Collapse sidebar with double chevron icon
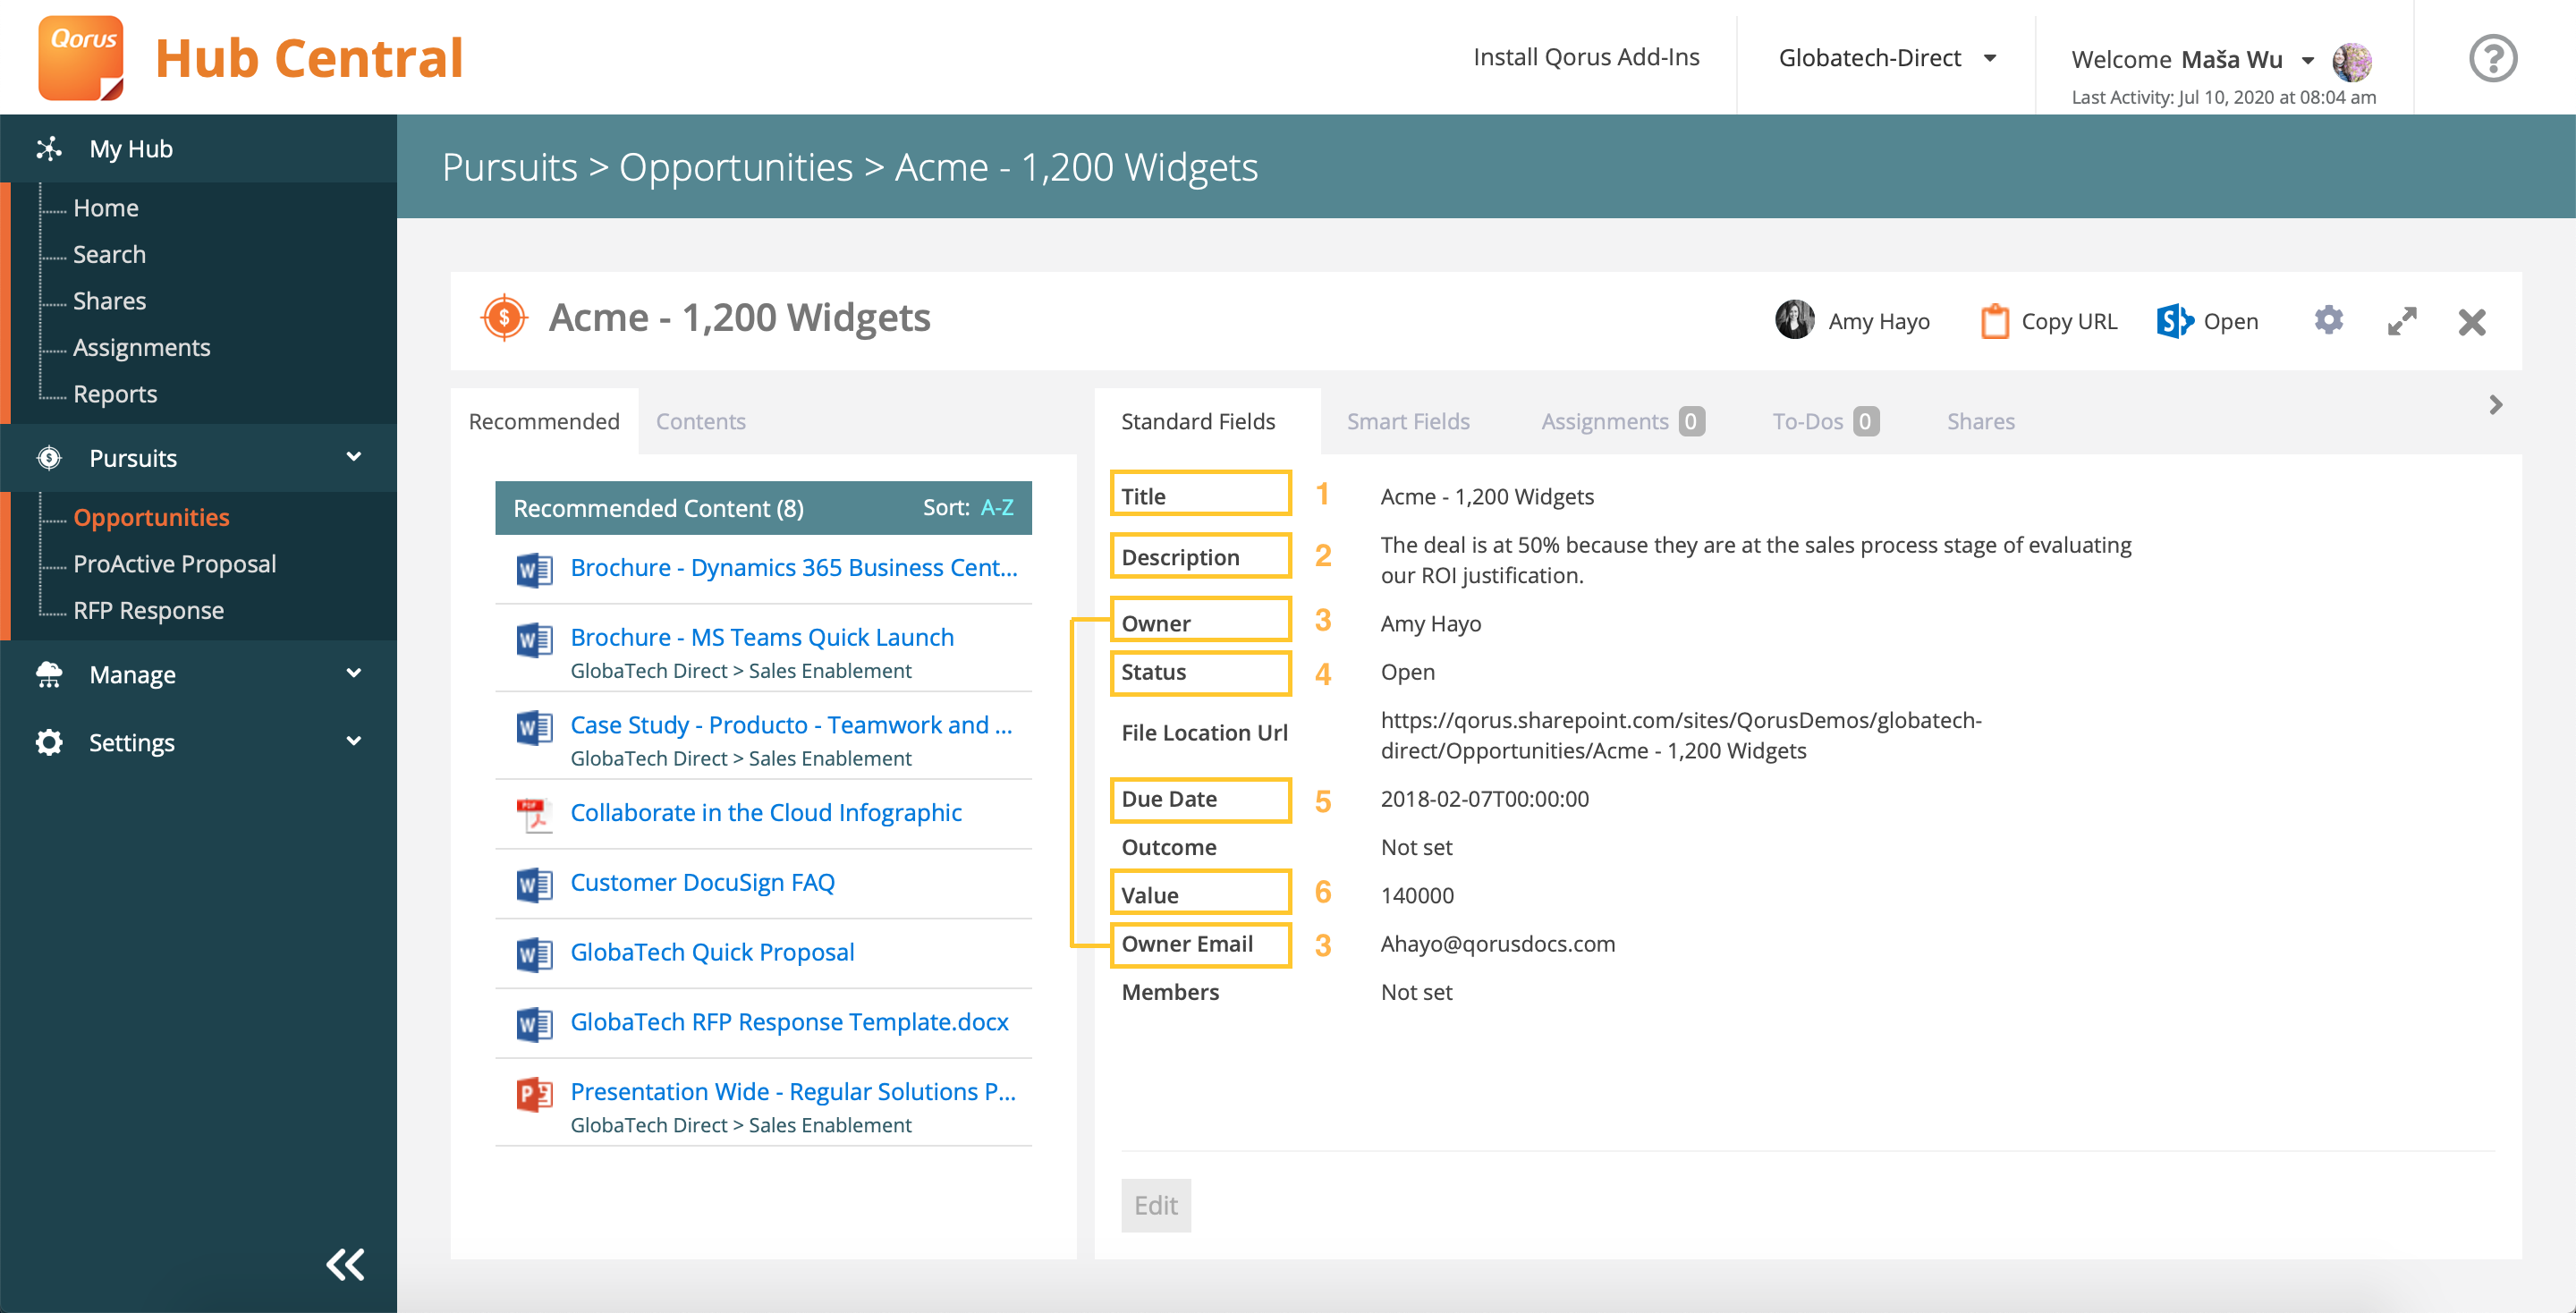 pyautogui.click(x=345, y=1264)
